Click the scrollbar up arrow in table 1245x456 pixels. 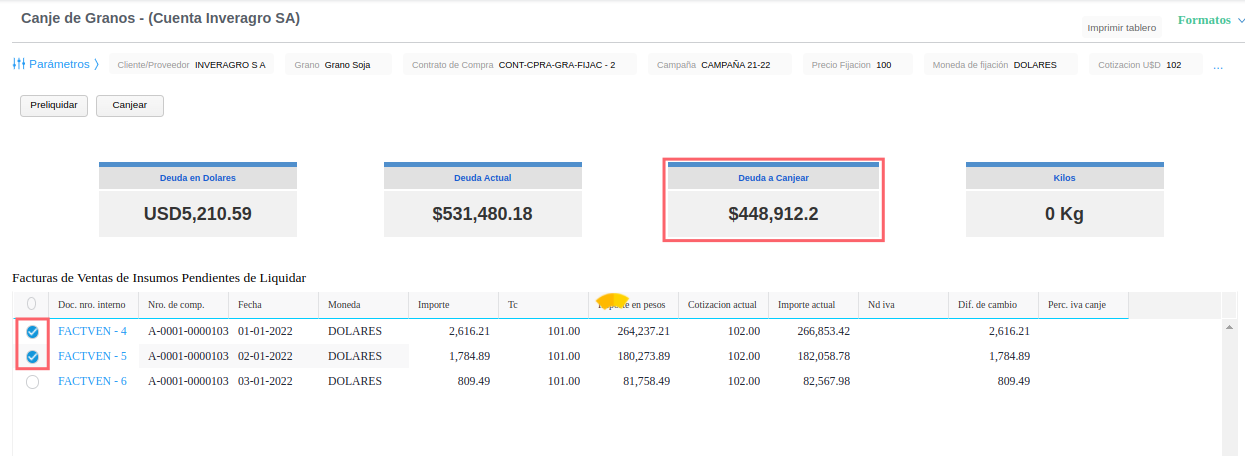coord(1228,327)
